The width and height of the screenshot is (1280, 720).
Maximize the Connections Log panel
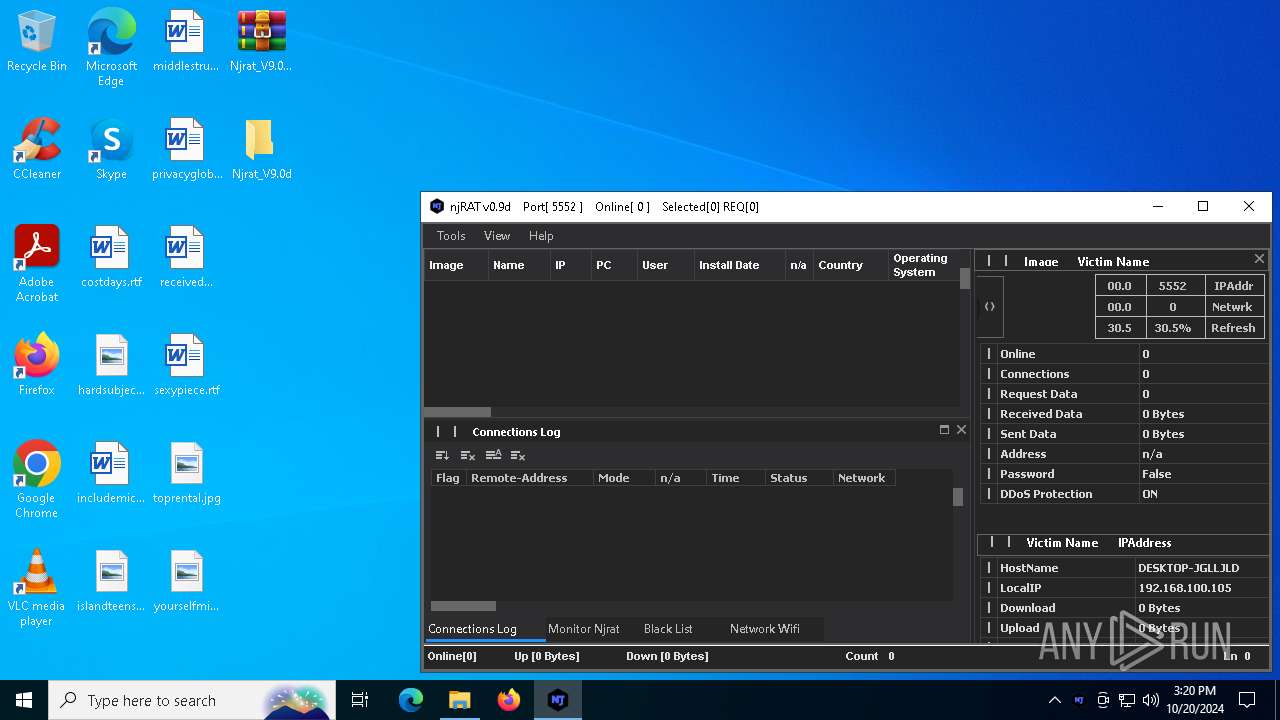coord(944,430)
